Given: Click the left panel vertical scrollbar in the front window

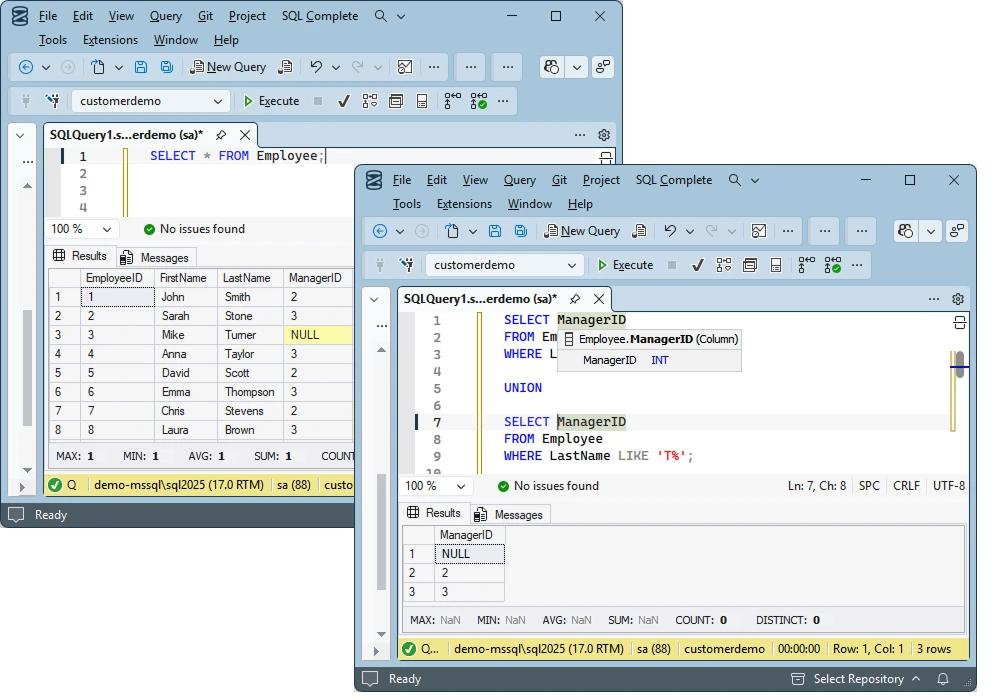Looking at the screenshot, I should point(381,532).
